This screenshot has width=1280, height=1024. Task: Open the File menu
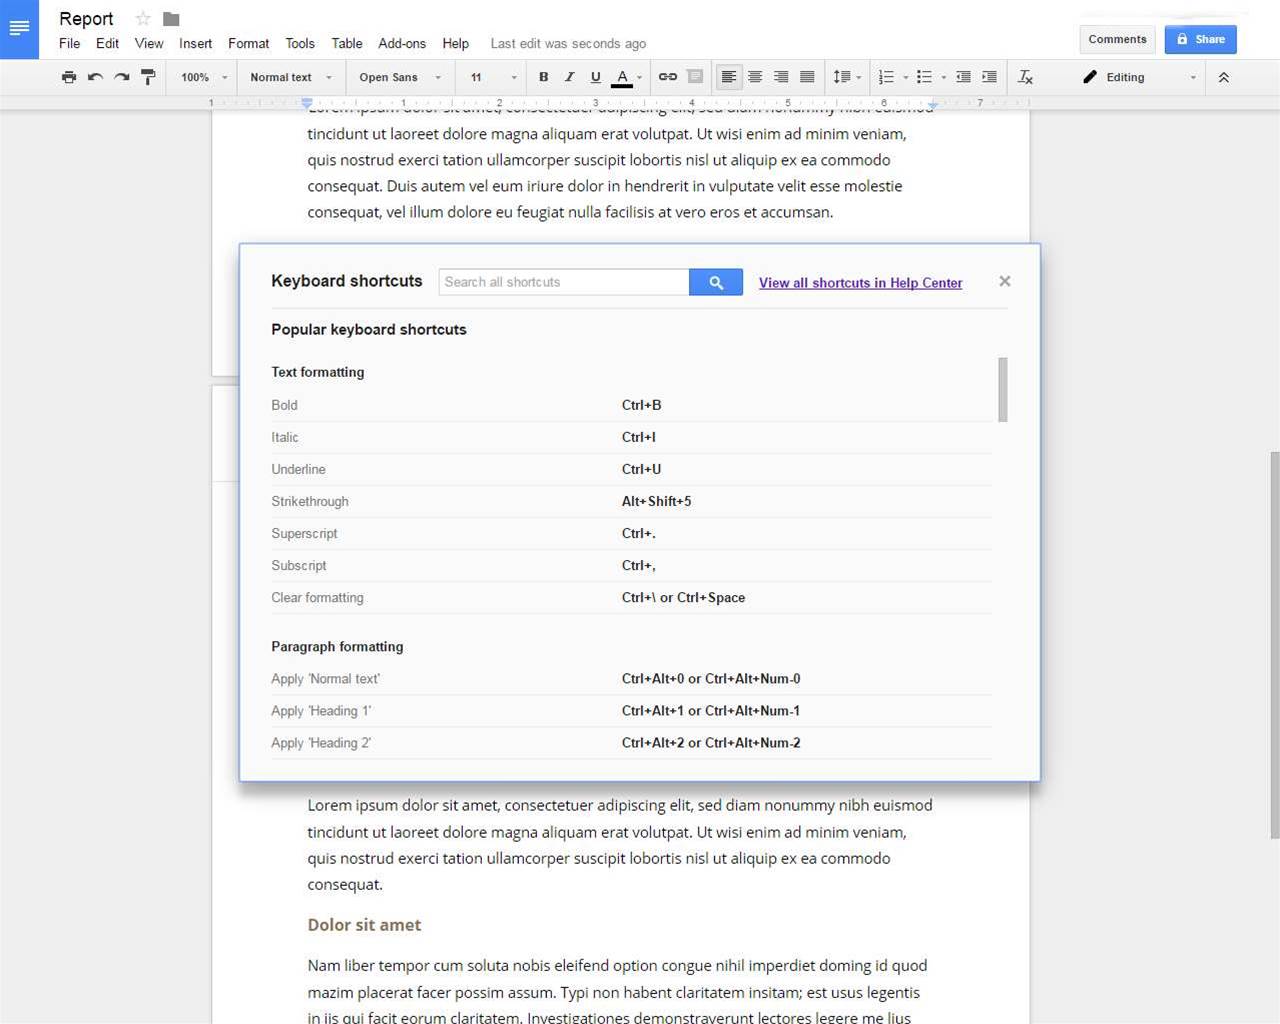coord(69,43)
